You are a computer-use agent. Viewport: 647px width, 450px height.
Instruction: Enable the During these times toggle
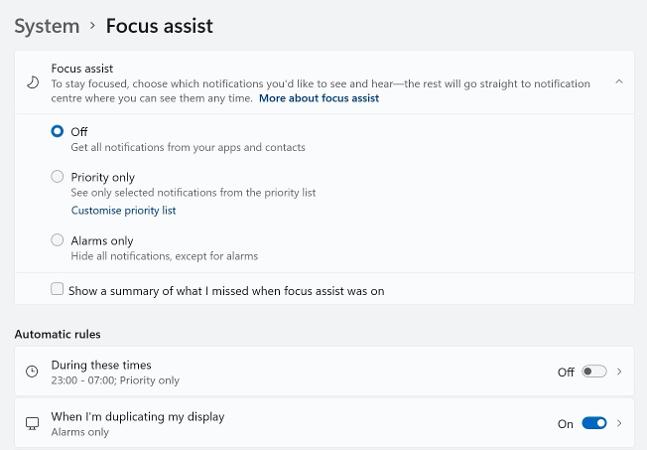594,371
